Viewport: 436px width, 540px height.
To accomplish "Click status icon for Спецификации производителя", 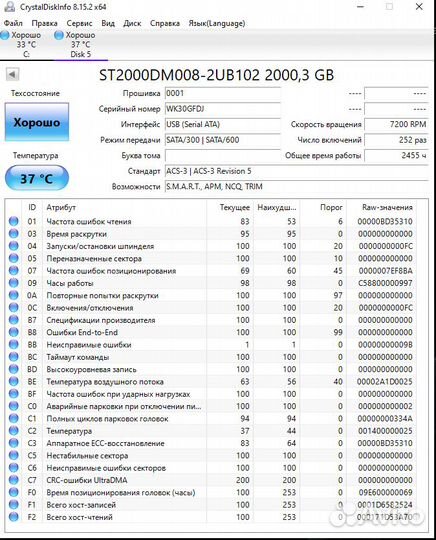I will [x=14, y=320].
